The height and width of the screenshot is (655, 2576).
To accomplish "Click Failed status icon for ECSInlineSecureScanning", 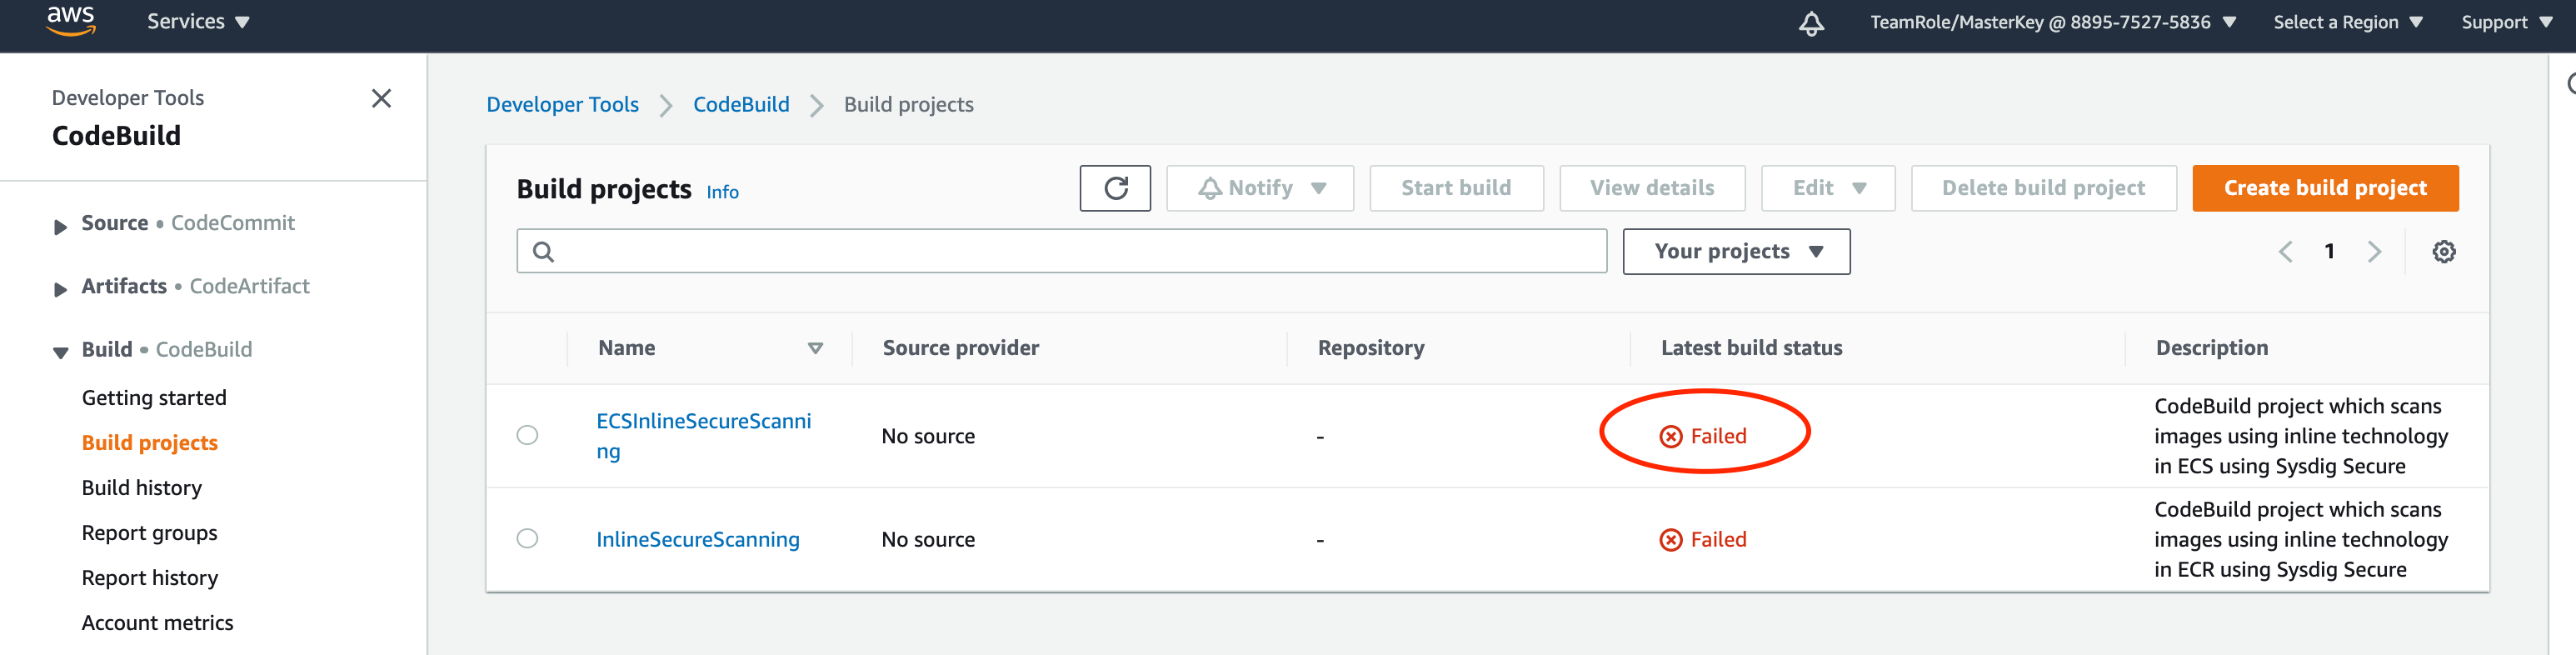I will click(x=1670, y=436).
